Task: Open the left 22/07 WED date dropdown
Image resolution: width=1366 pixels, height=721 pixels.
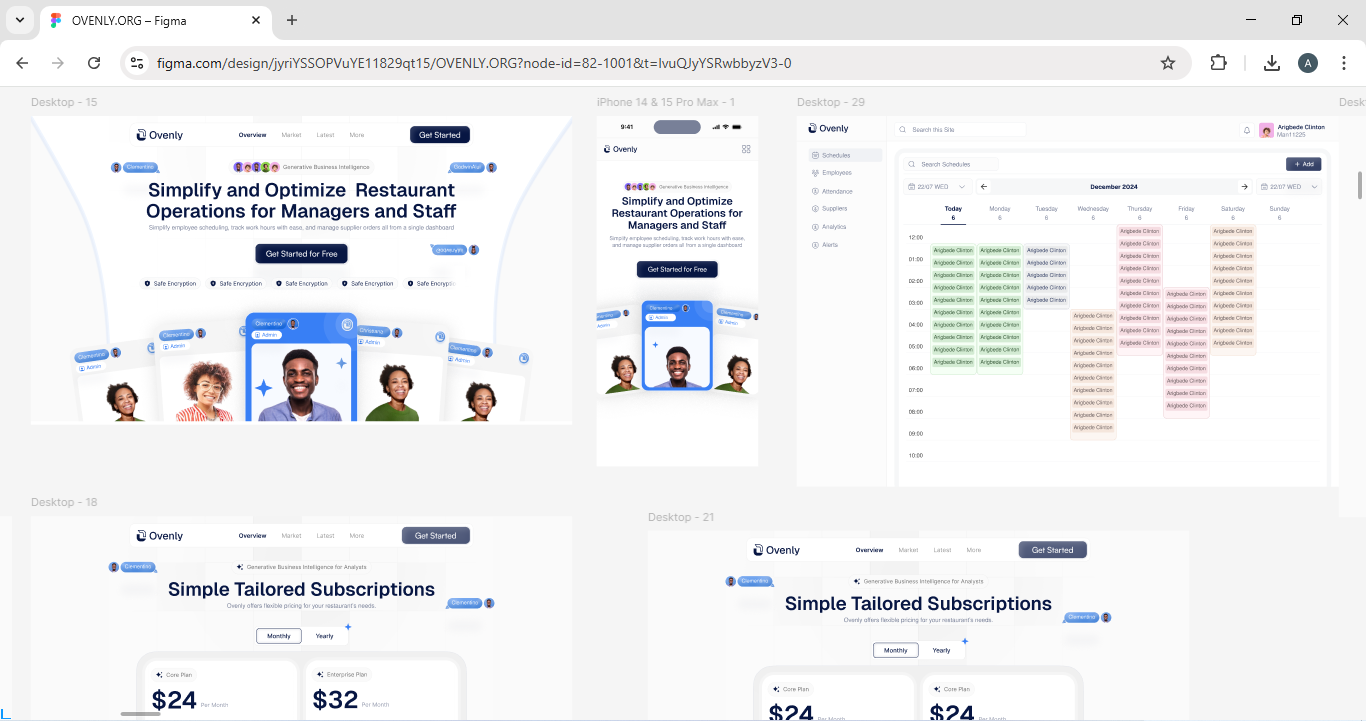Action: [x=937, y=187]
